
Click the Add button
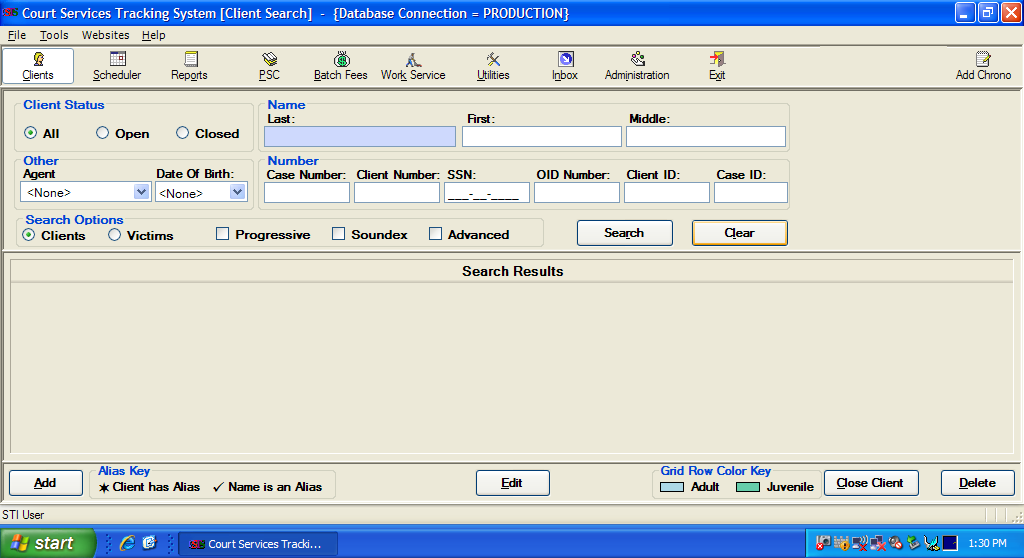coord(45,483)
